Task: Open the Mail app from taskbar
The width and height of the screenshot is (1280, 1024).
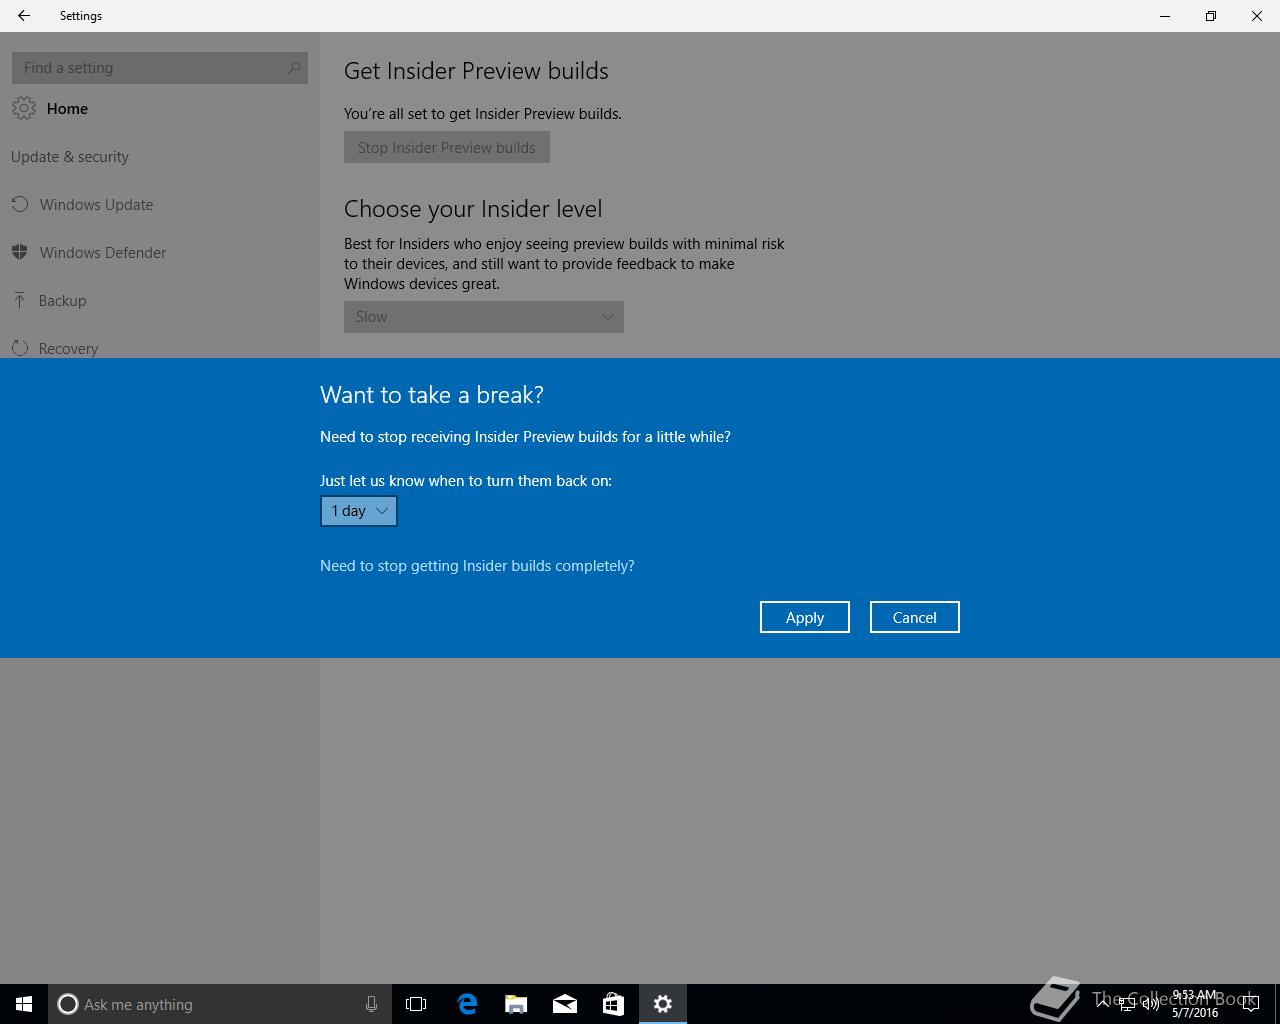Action: (x=565, y=1004)
